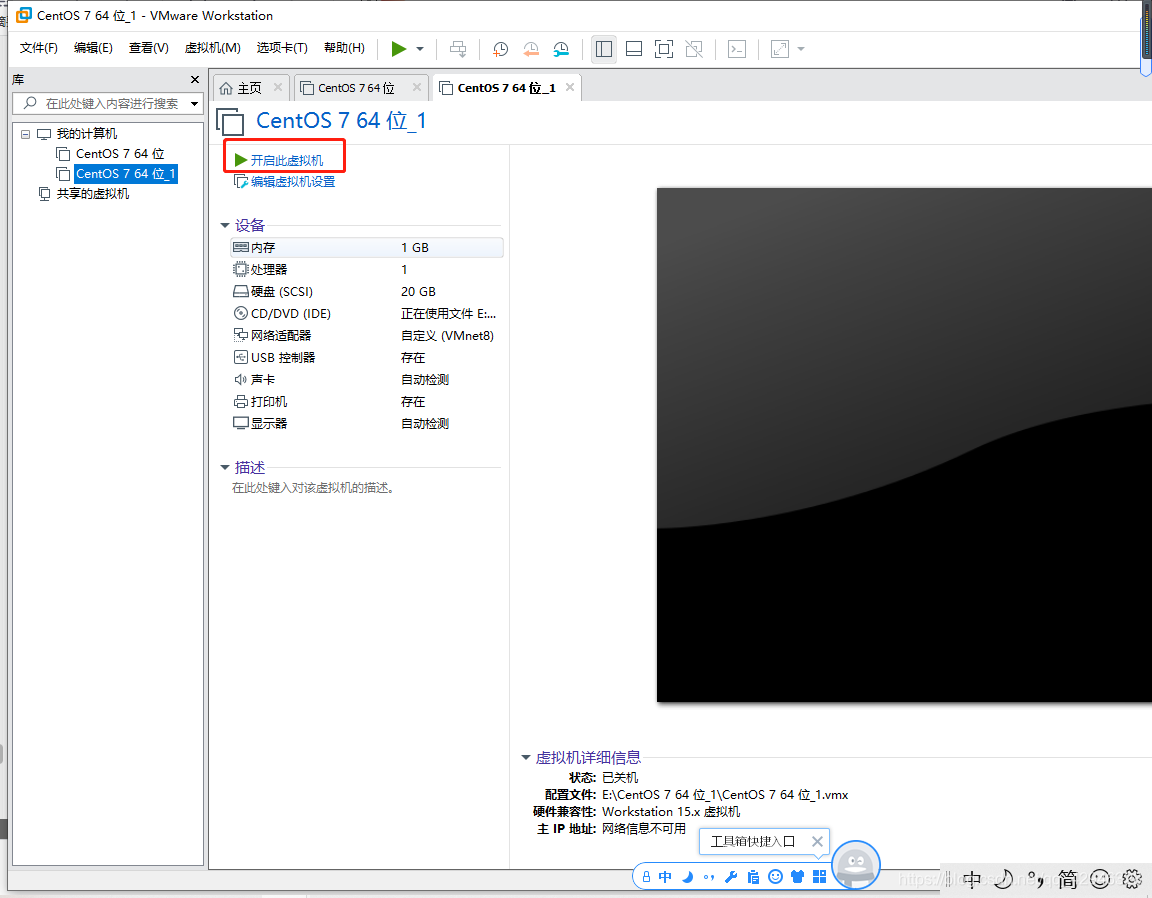Click the wrench toolbox icon in IME bar
Screen dimensions: 1152x898
click(731, 877)
